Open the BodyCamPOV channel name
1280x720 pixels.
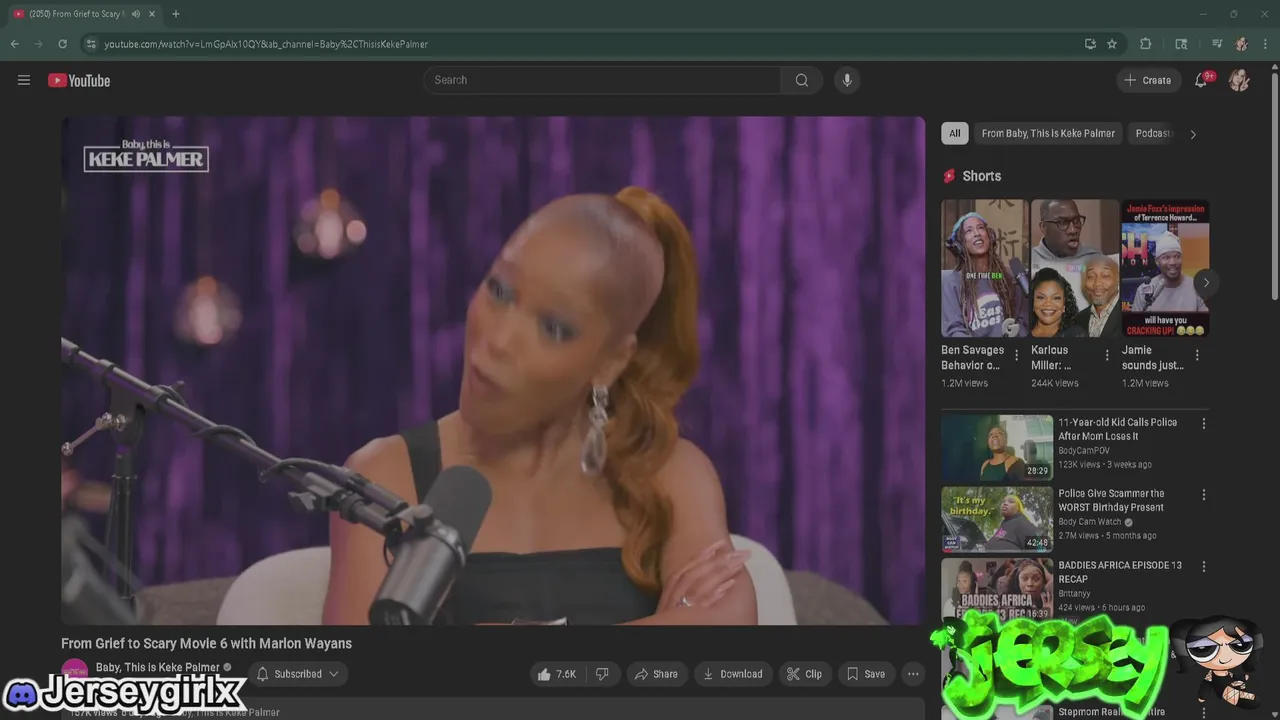[1084, 451]
